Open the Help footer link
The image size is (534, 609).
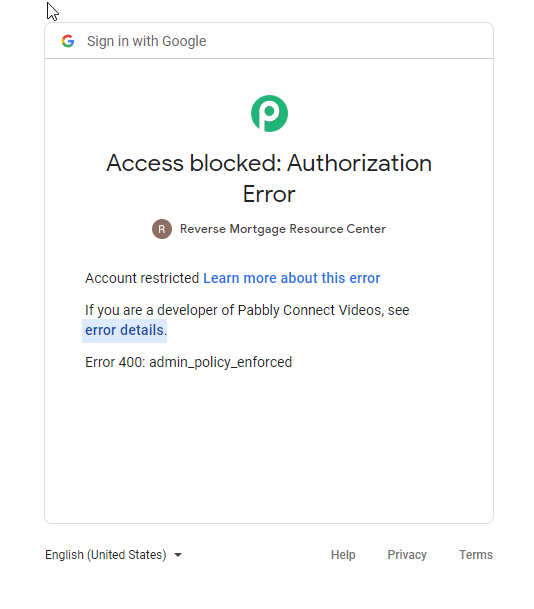(x=343, y=555)
